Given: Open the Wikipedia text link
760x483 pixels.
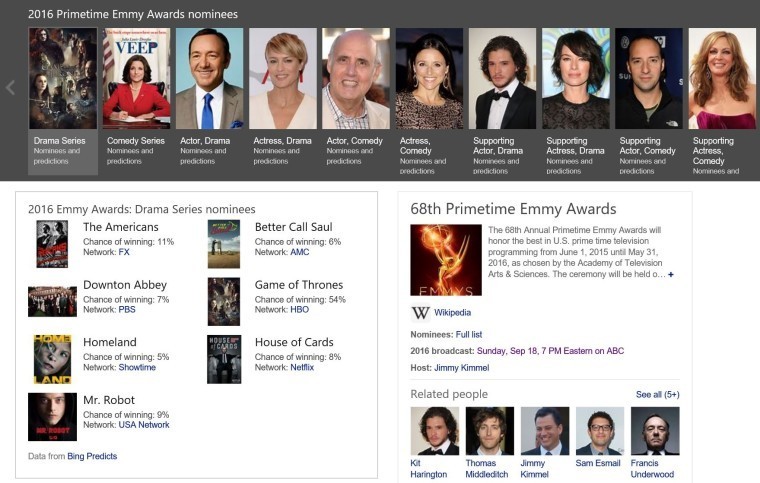Looking at the screenshot, I should coord(452,313).
